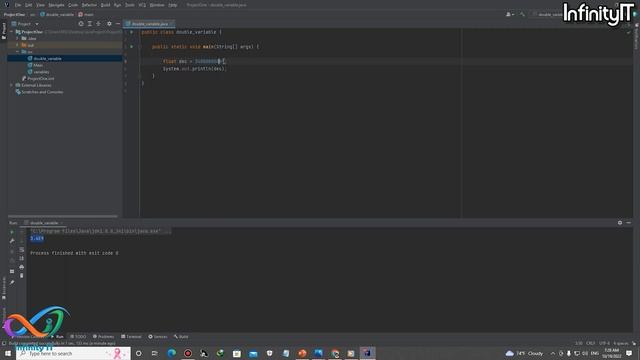Collapse the ProjectOne root node

[12, 32]
